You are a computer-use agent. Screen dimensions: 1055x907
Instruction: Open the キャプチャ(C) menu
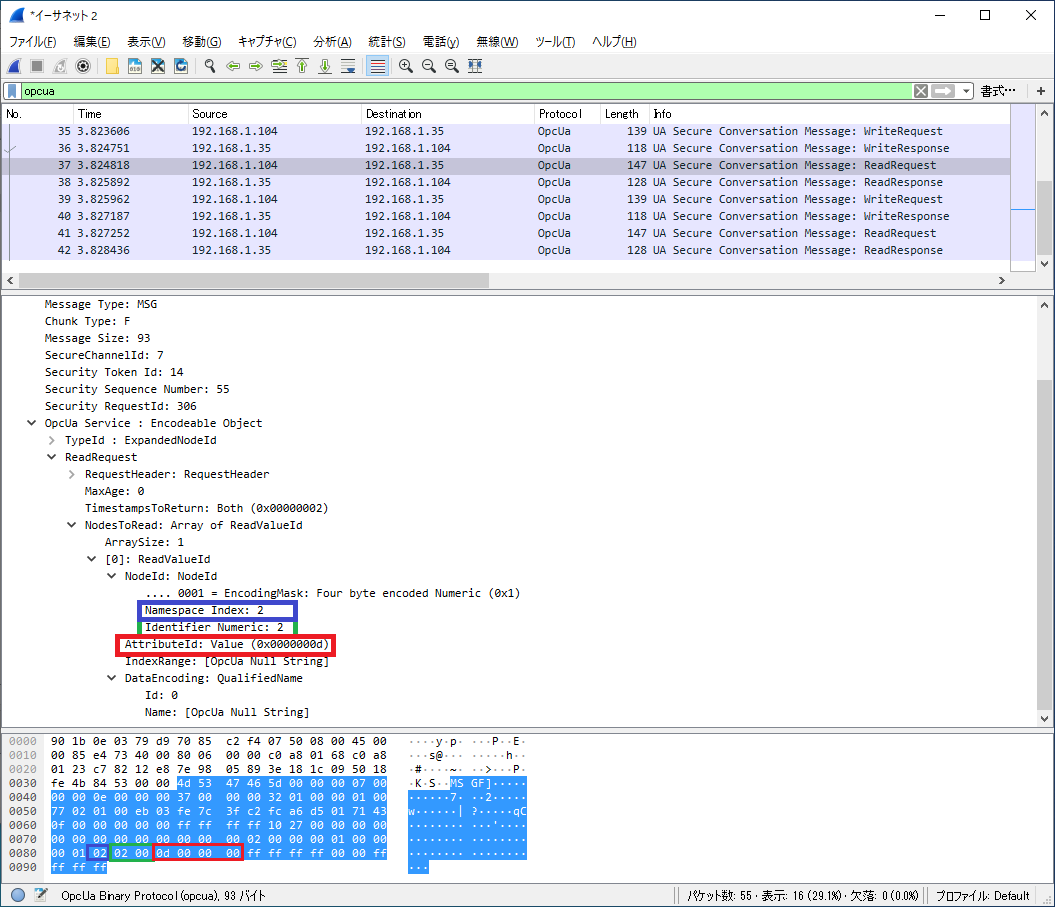(x=267, y=42)
